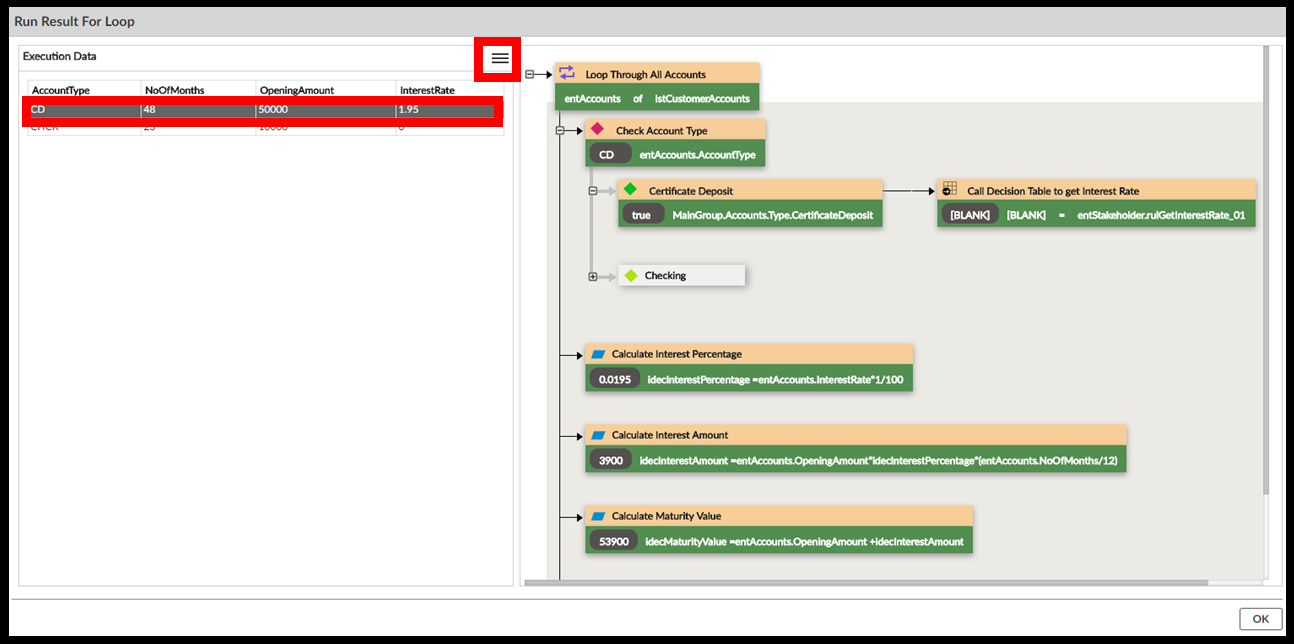Click the green diamond Certificate Deposit icon
Image resolution: width=1294 pixels, height=644 pixels.
pos(630,190)
